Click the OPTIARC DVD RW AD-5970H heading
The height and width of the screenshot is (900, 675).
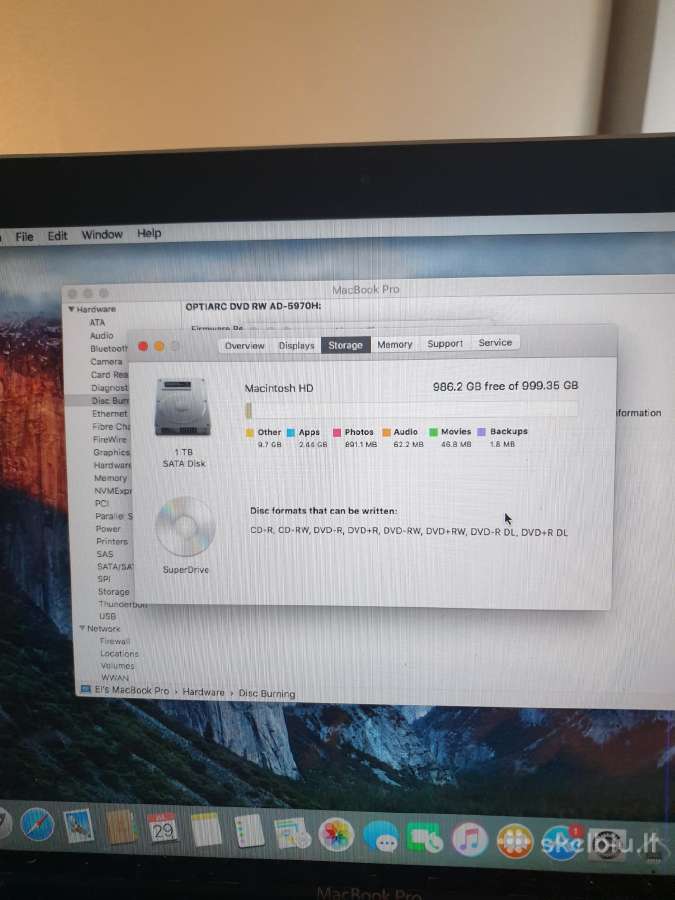coord(253,307)
